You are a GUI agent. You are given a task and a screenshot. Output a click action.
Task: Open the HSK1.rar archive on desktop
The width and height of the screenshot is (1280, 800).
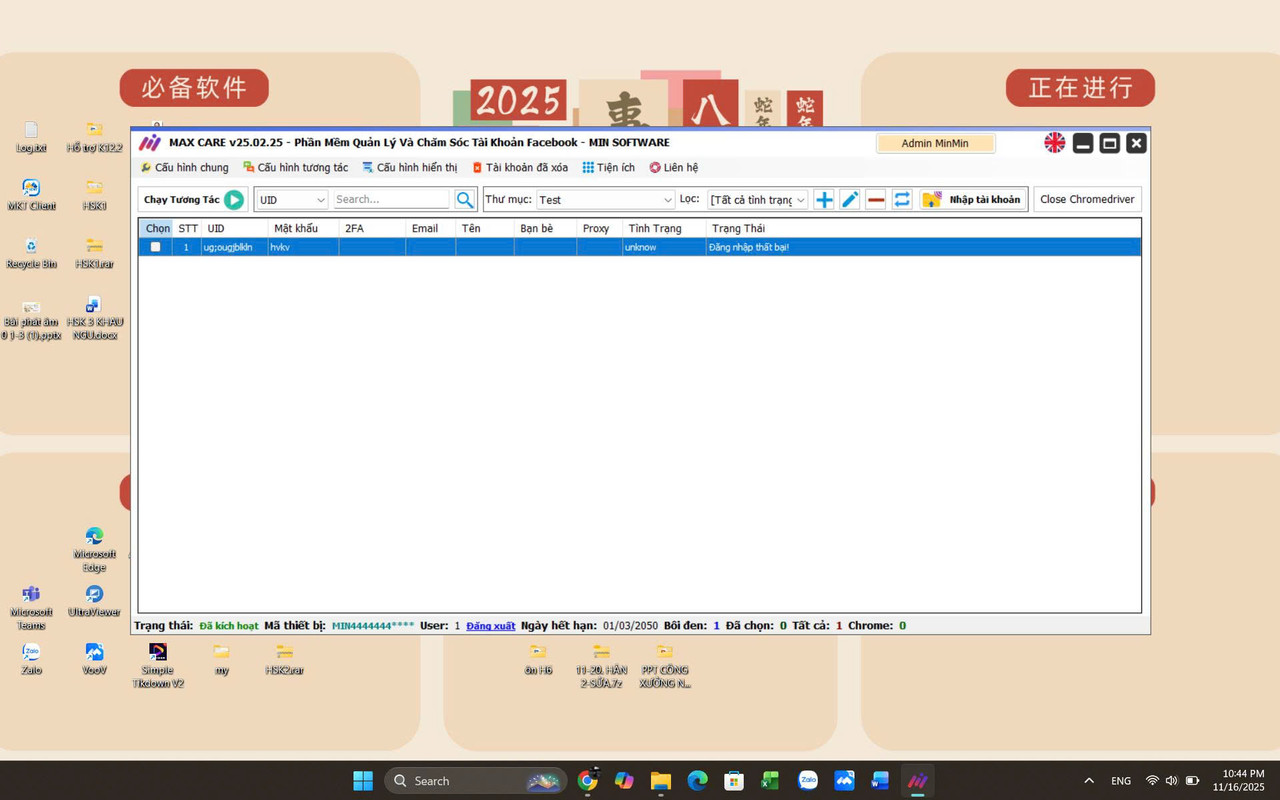click(x=94, y=253)
